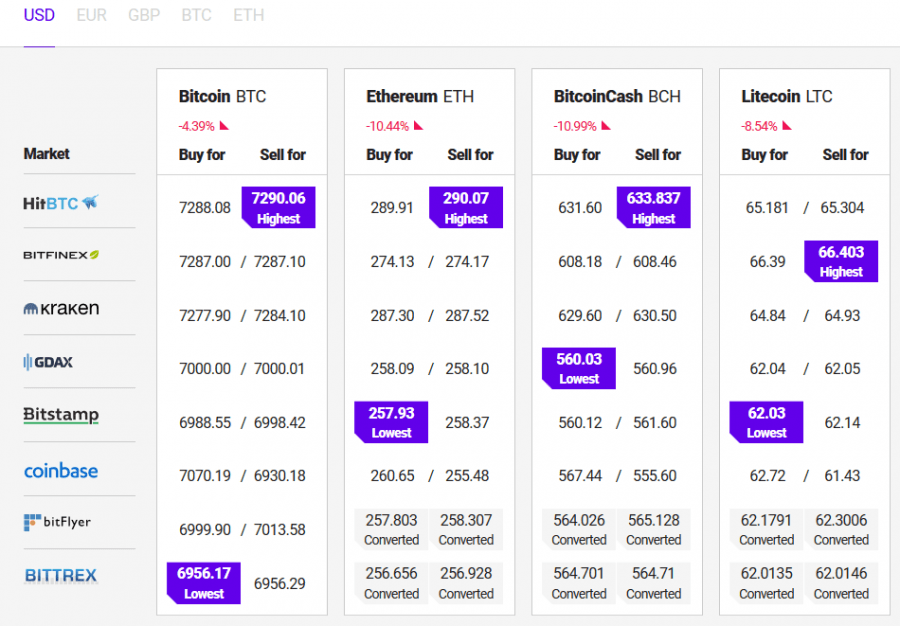Click the 62.04 GDAX Litecoin buy price
Viewport: 900px width, 626px height.
(x=767, y=368)
